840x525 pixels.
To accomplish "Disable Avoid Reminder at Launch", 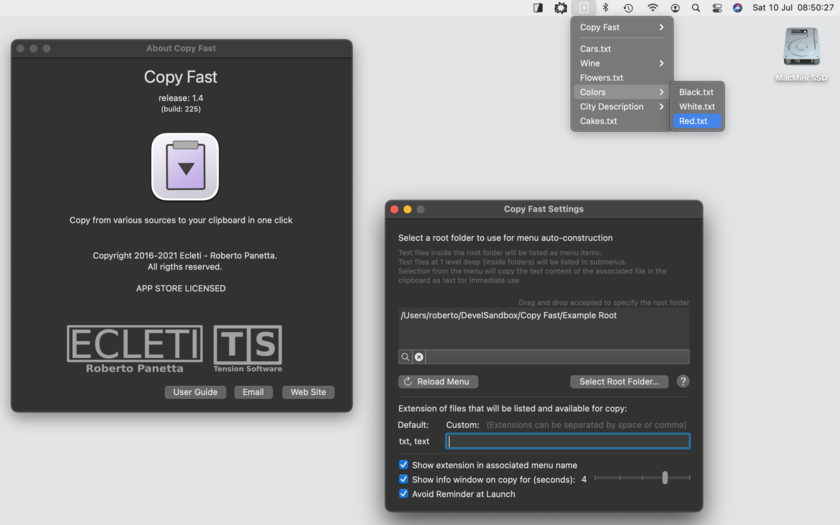I will click(404, 494).
